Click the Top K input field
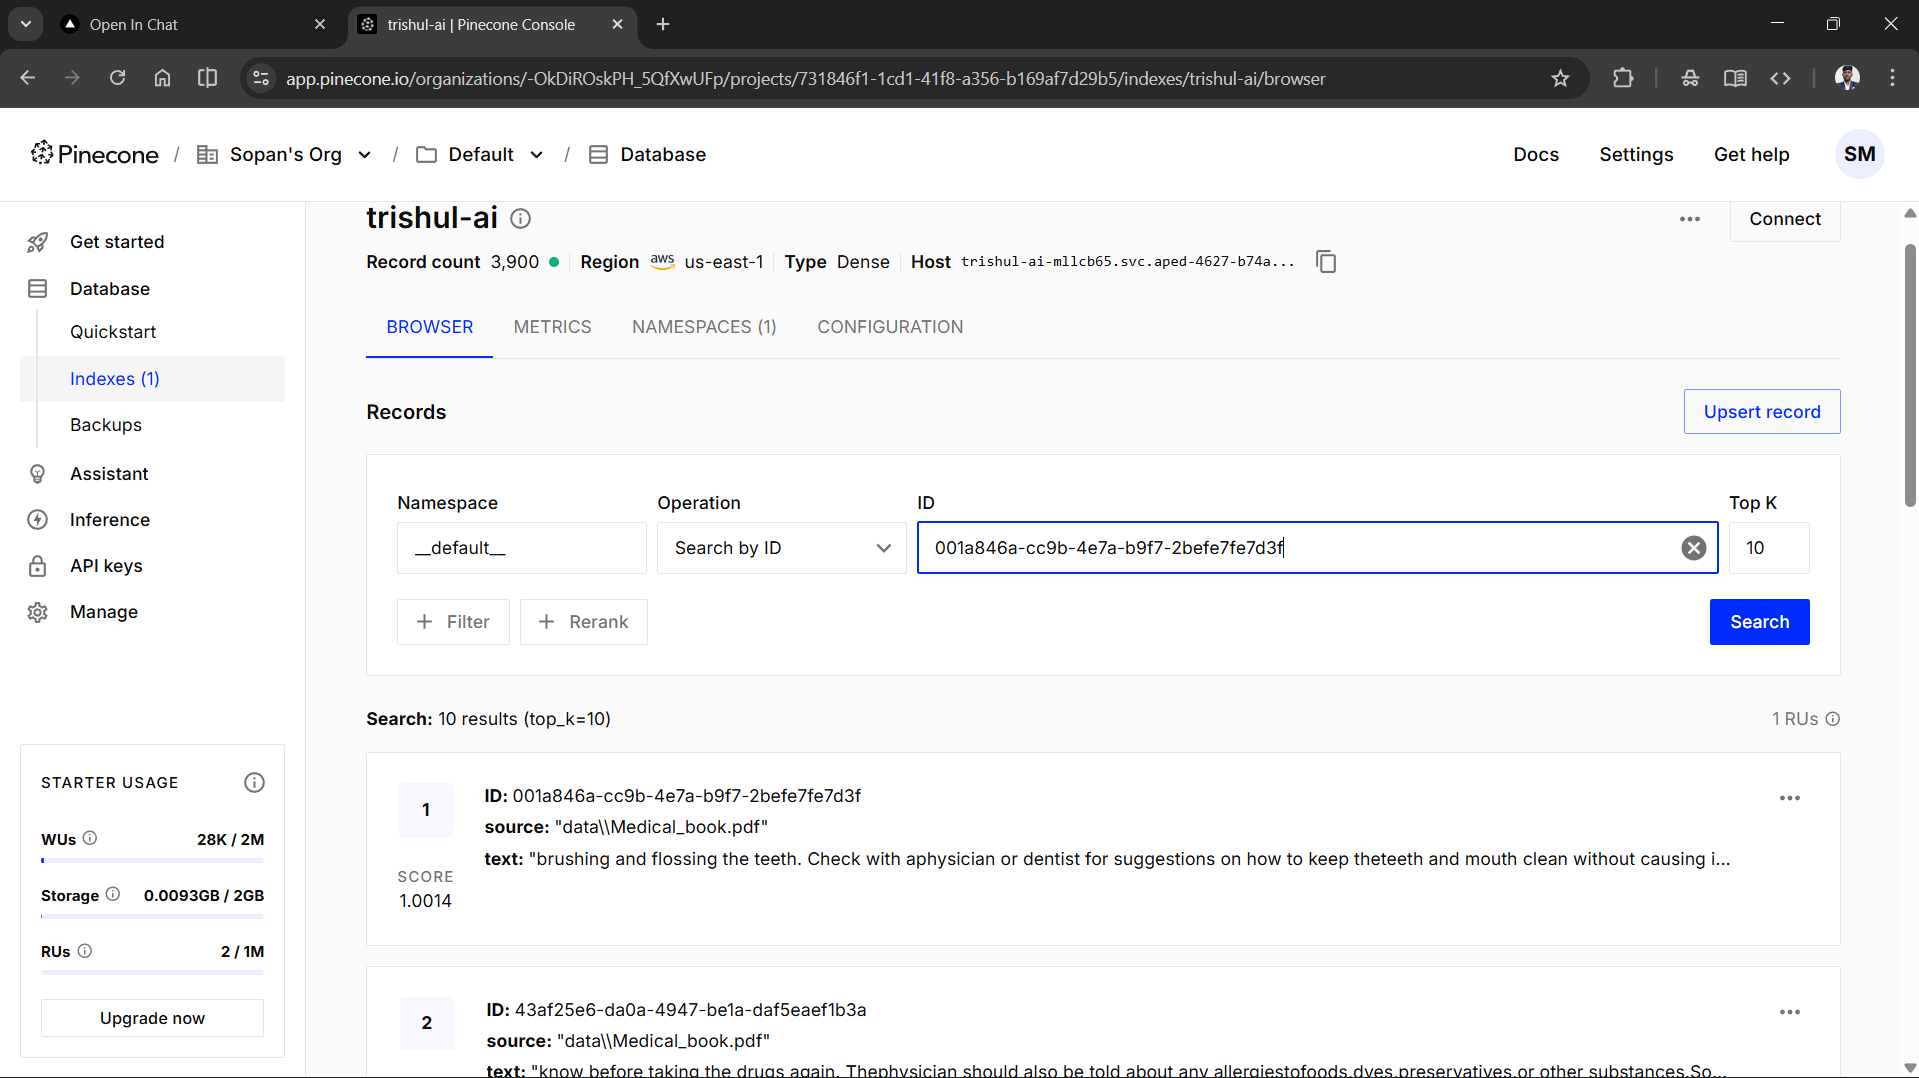 [x=1768, y=548]
